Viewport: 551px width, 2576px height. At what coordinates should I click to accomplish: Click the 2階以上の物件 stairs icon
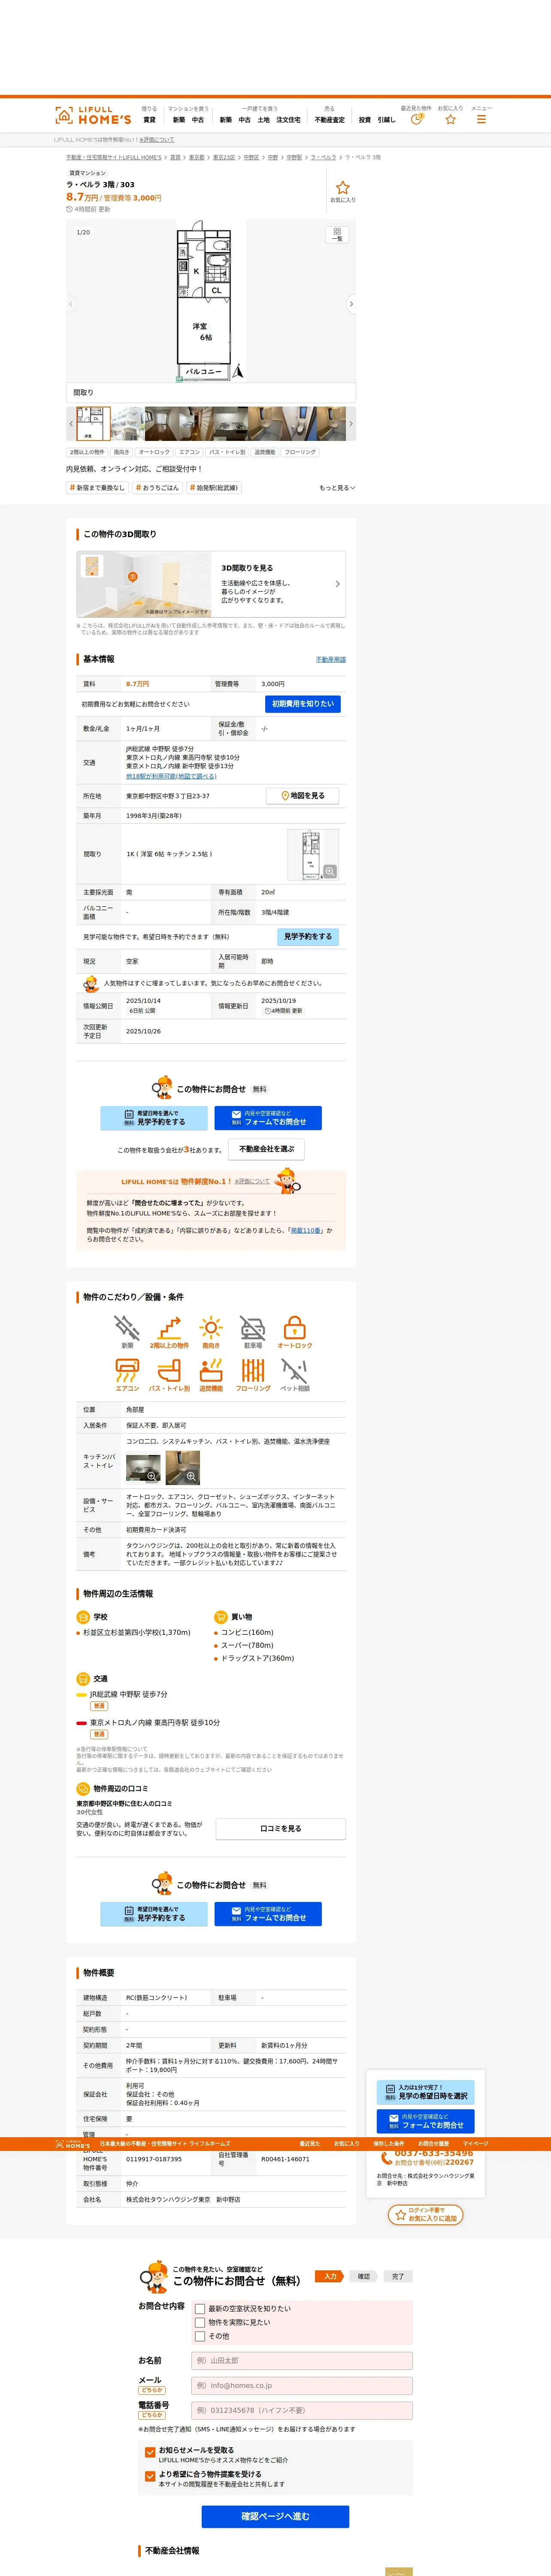coord(169,1331)
